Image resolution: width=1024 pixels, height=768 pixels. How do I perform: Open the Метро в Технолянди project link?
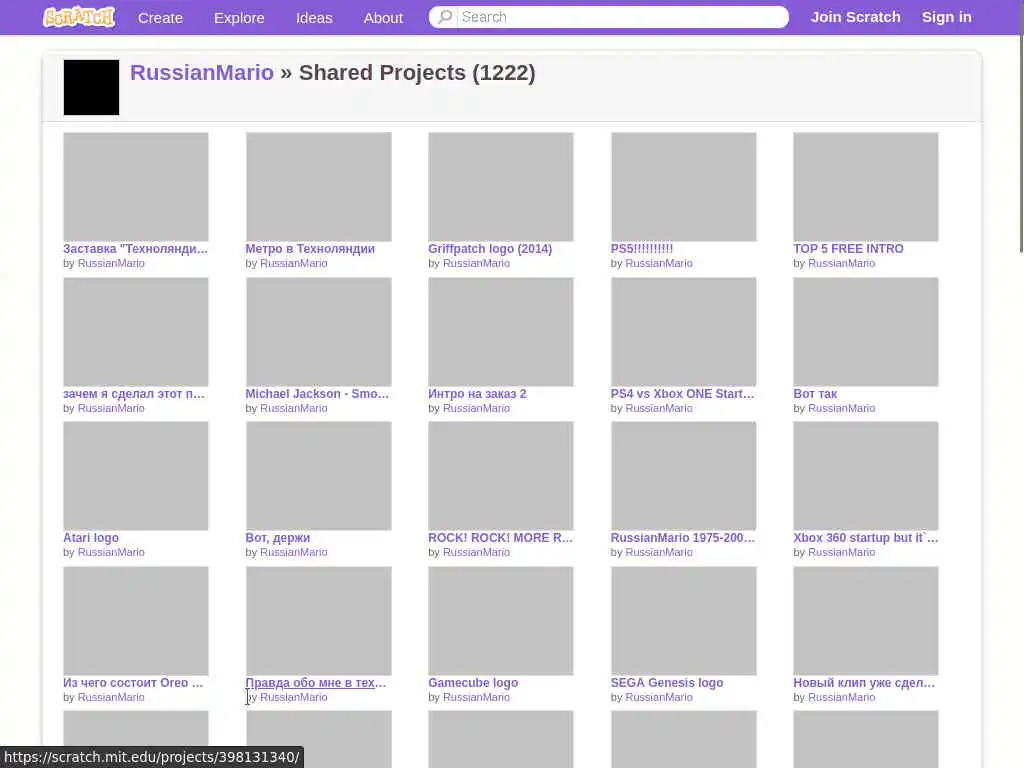310,249
